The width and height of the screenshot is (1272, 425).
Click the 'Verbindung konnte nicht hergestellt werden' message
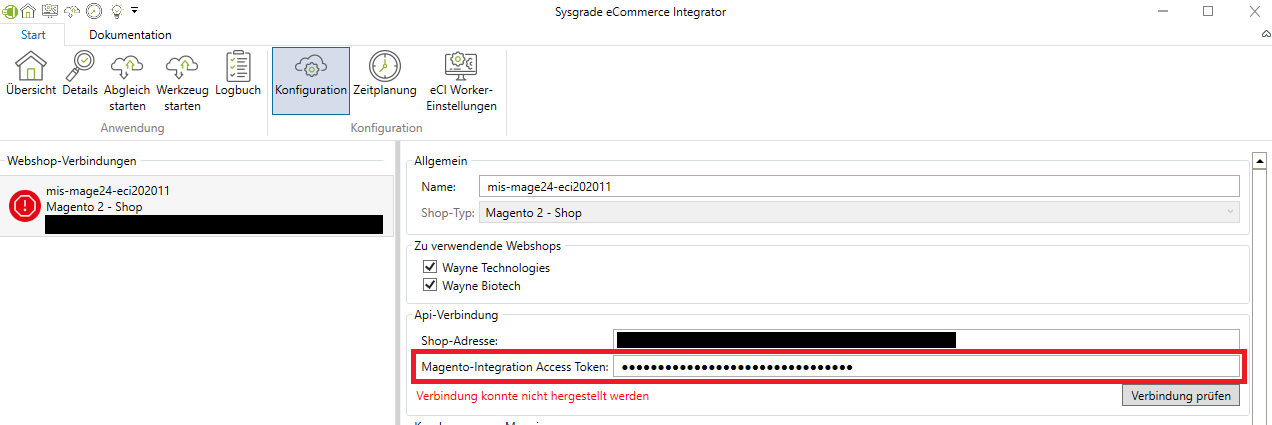coord(533,396)
